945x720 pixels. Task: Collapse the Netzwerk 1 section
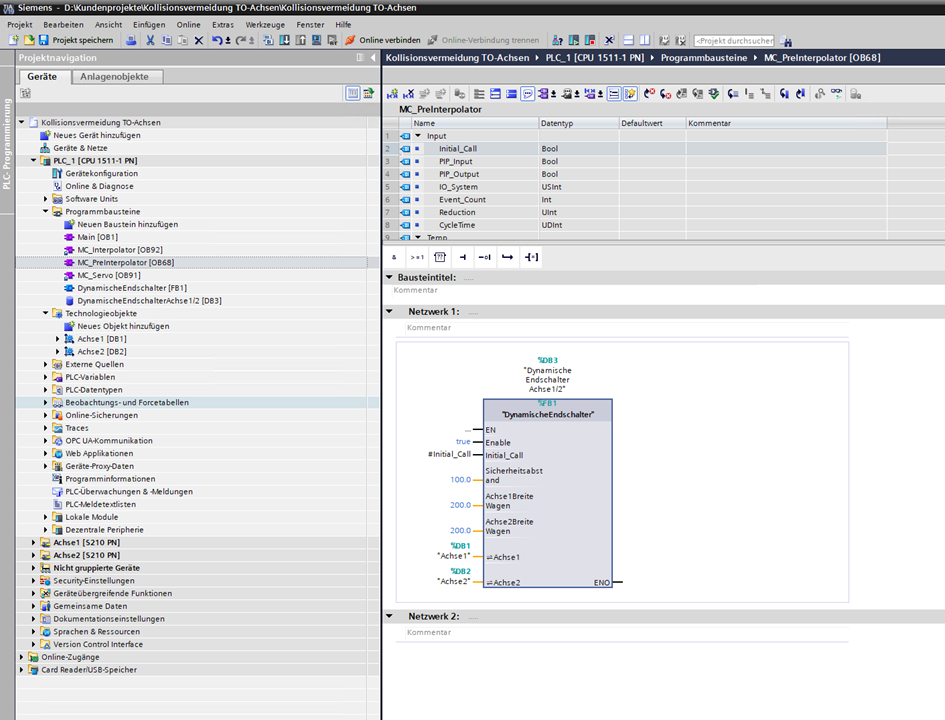tap(390, 312)
